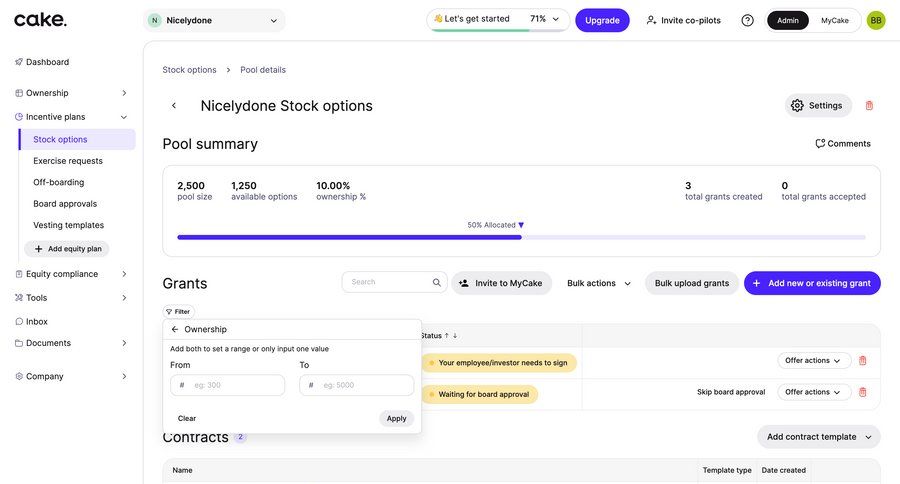Screen dimensions: 900x484
Task: Expand the Bulk actions dropdown
Action: point(599,283)
